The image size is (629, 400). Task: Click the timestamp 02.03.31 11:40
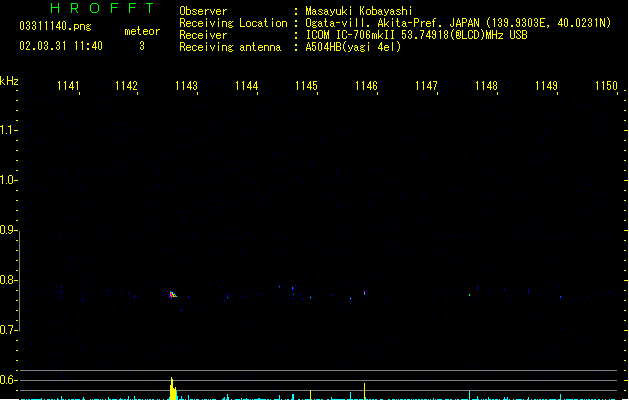click(x=61, y=46)
